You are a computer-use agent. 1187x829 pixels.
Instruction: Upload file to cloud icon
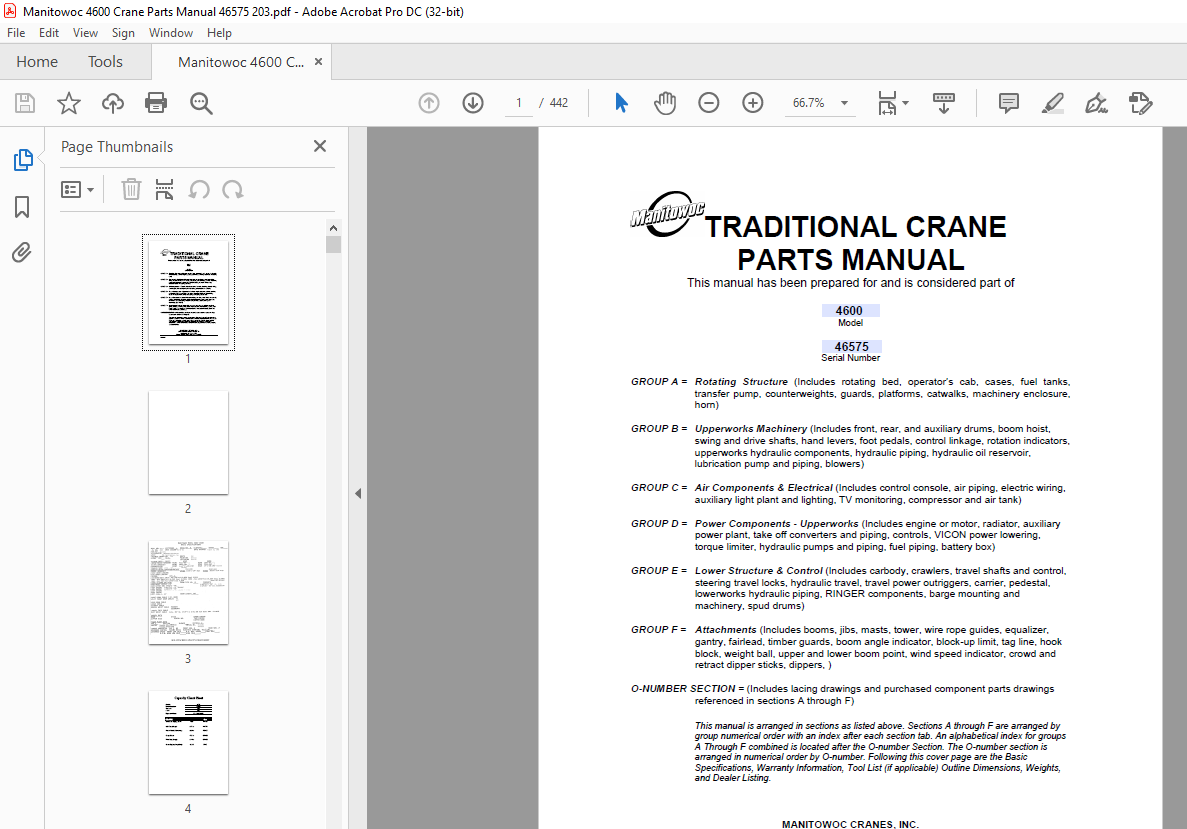tap(113, 103)
